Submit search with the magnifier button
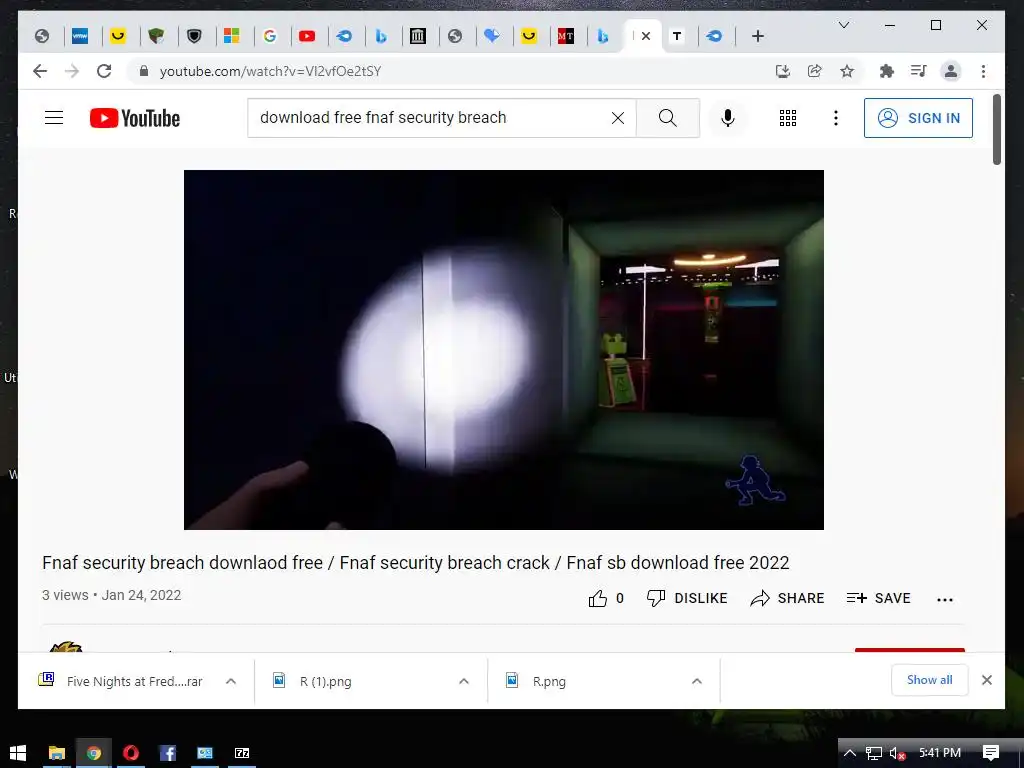This screenshot has width=1024, height=768. tap(667, 118)
